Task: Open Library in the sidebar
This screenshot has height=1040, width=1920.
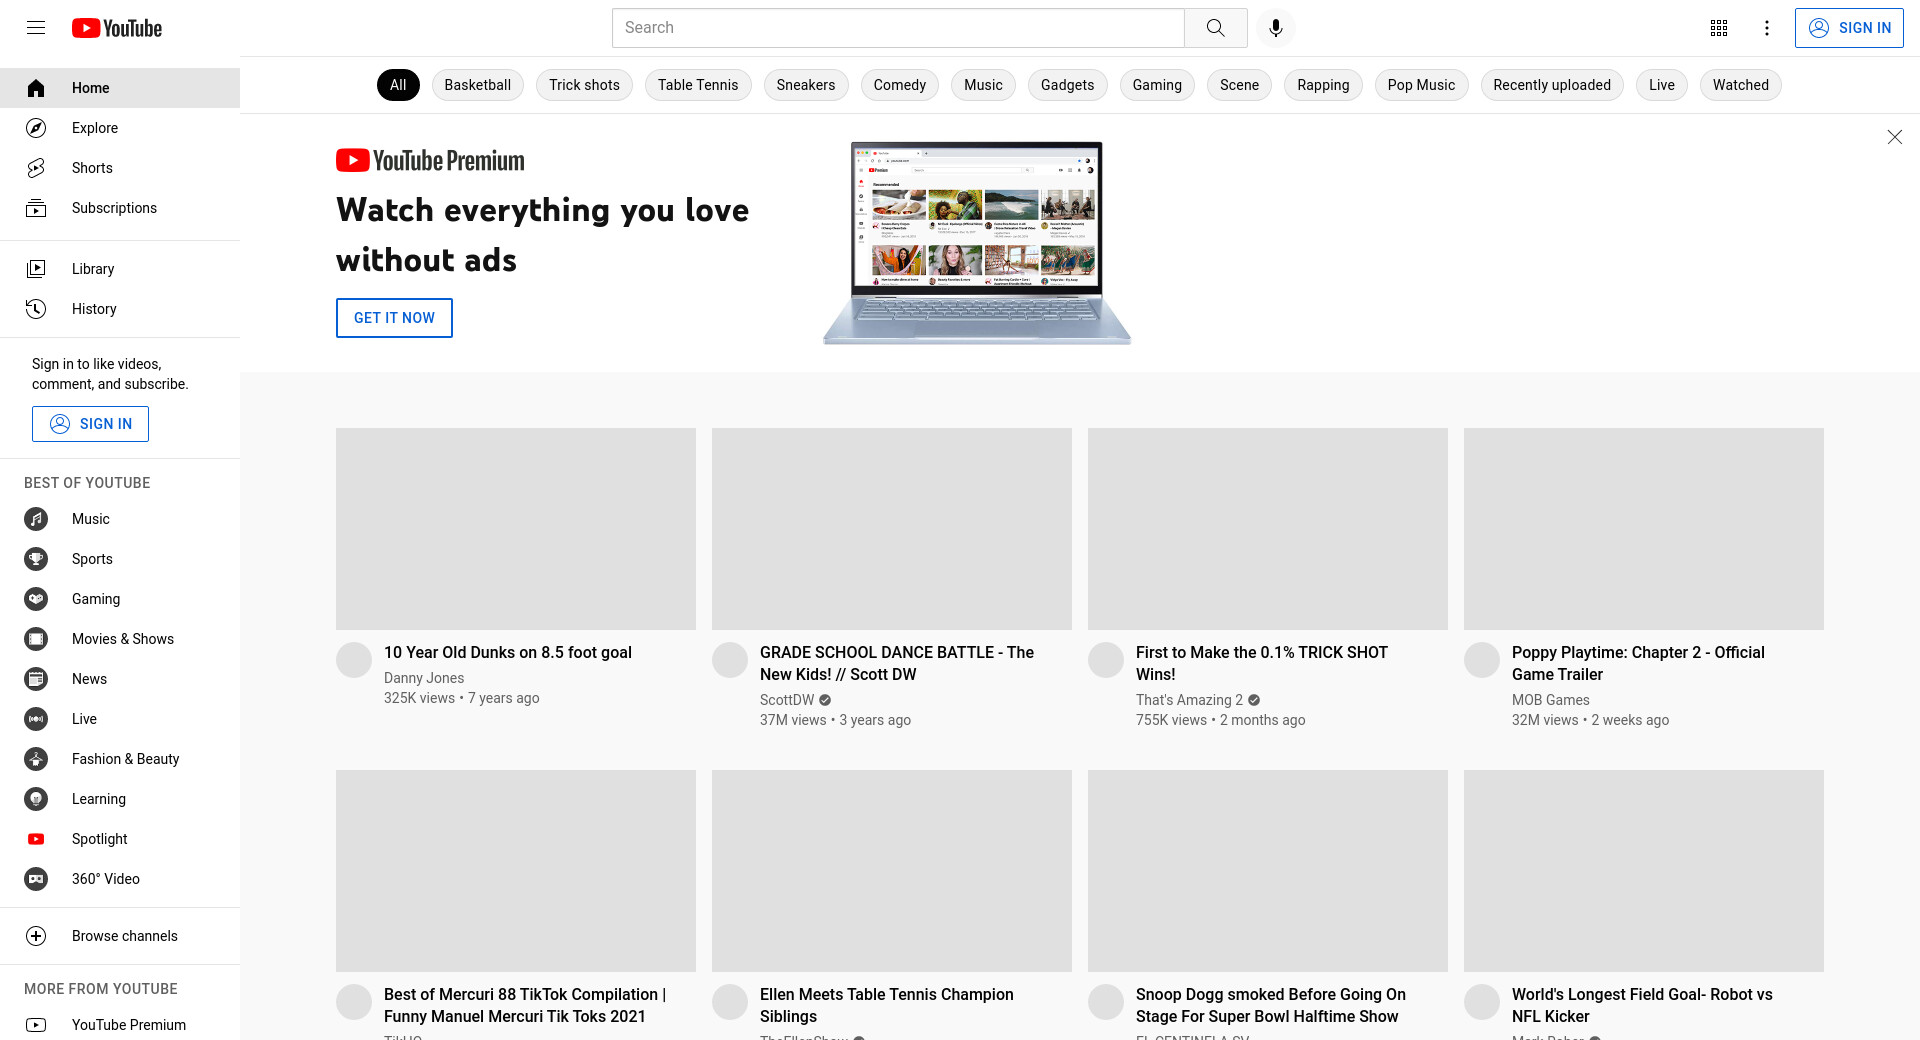Action: [x=120, y=269]
